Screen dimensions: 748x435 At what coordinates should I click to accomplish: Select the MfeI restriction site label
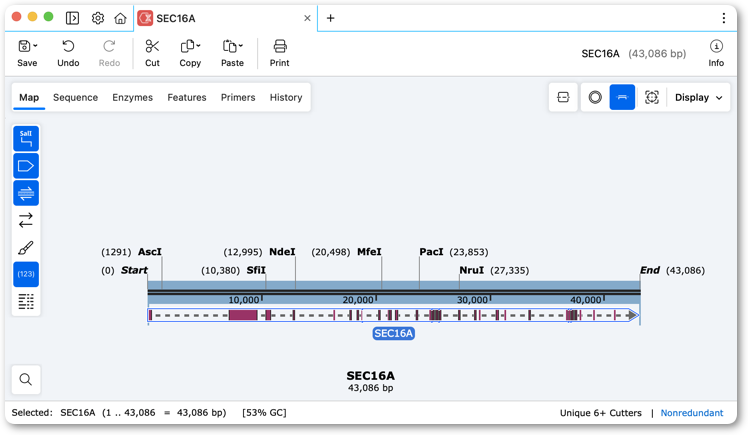(369, 252)
